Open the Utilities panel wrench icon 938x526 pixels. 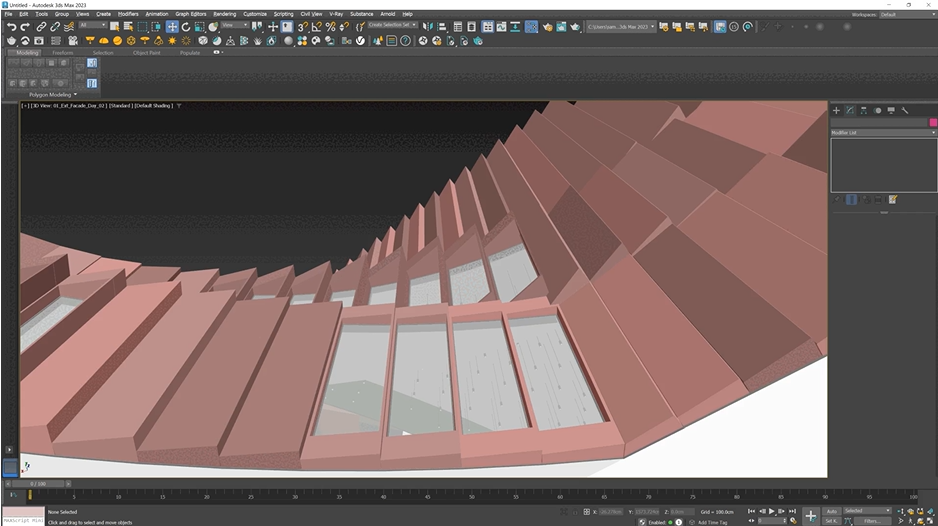pos(905,110)
